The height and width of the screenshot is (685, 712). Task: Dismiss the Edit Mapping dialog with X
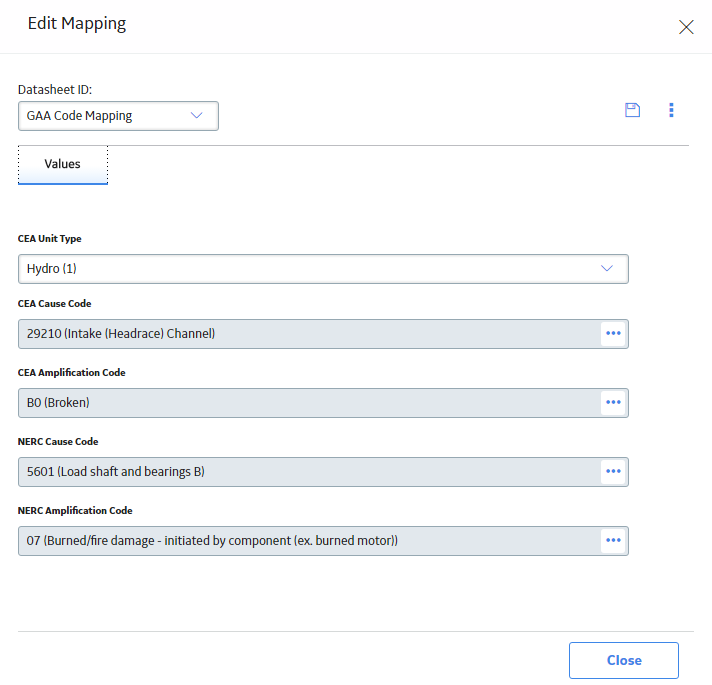click(686, 27)
